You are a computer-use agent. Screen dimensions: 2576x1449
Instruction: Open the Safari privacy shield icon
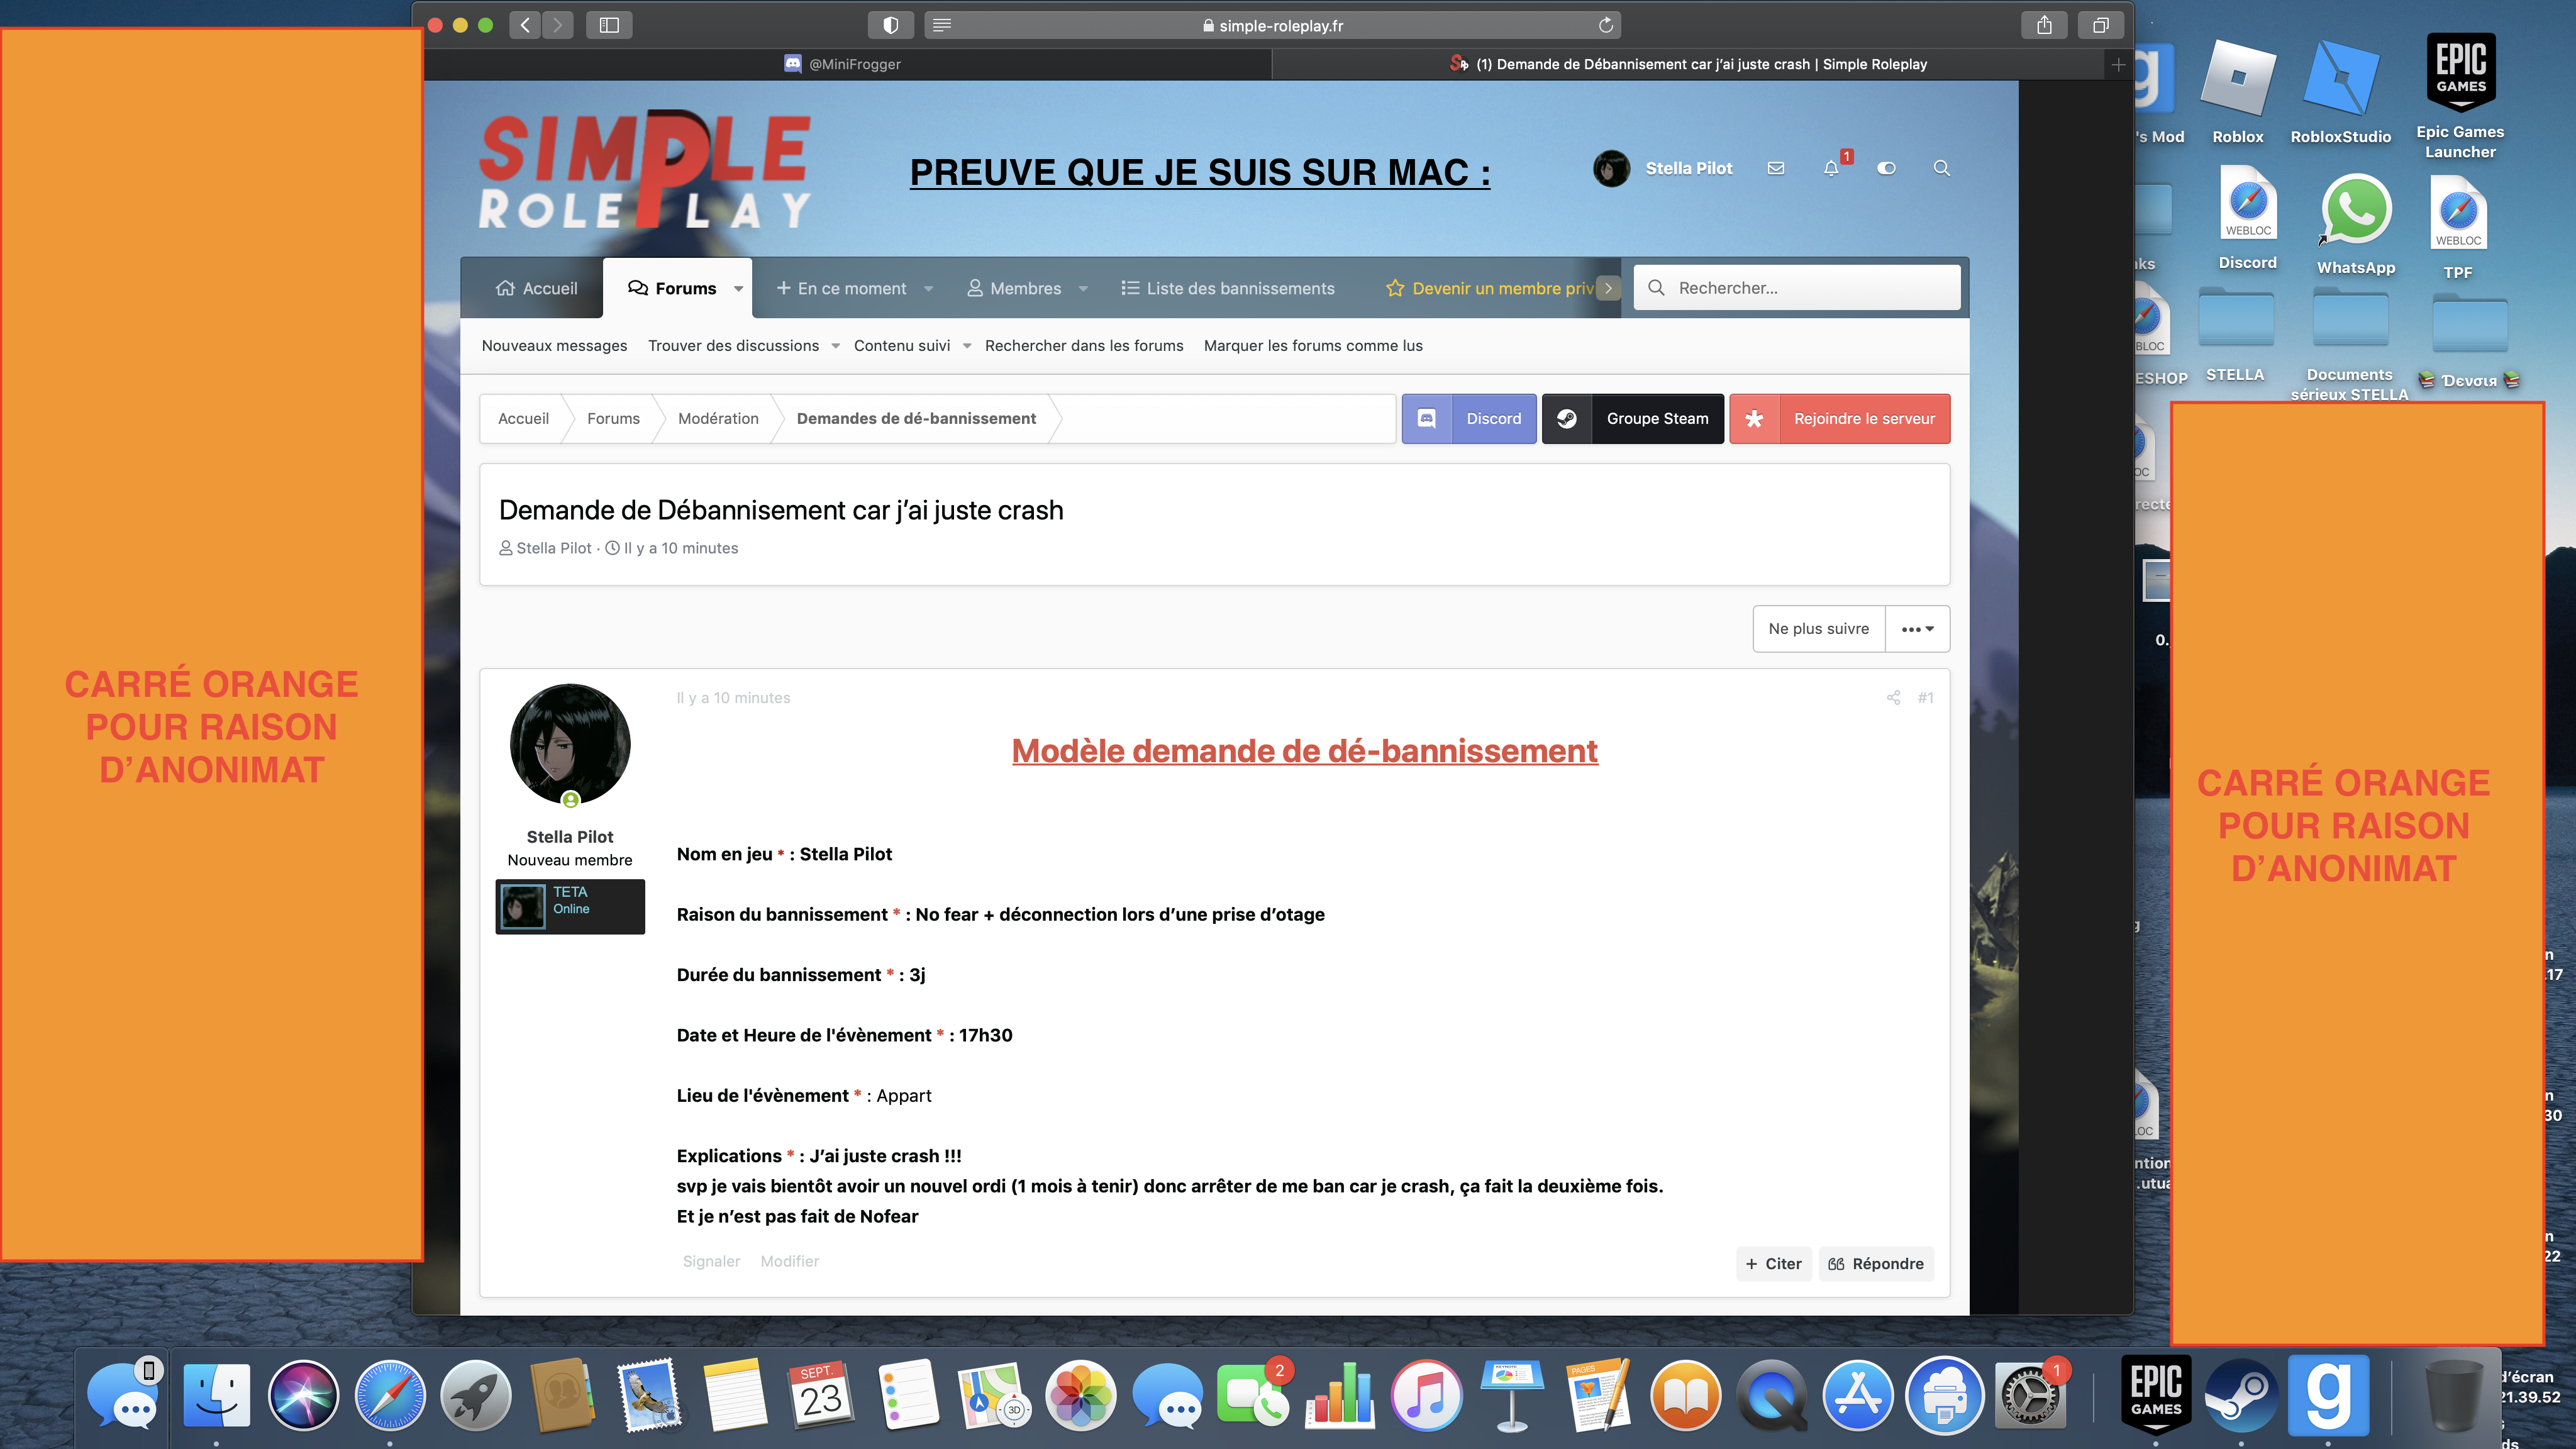890,25
